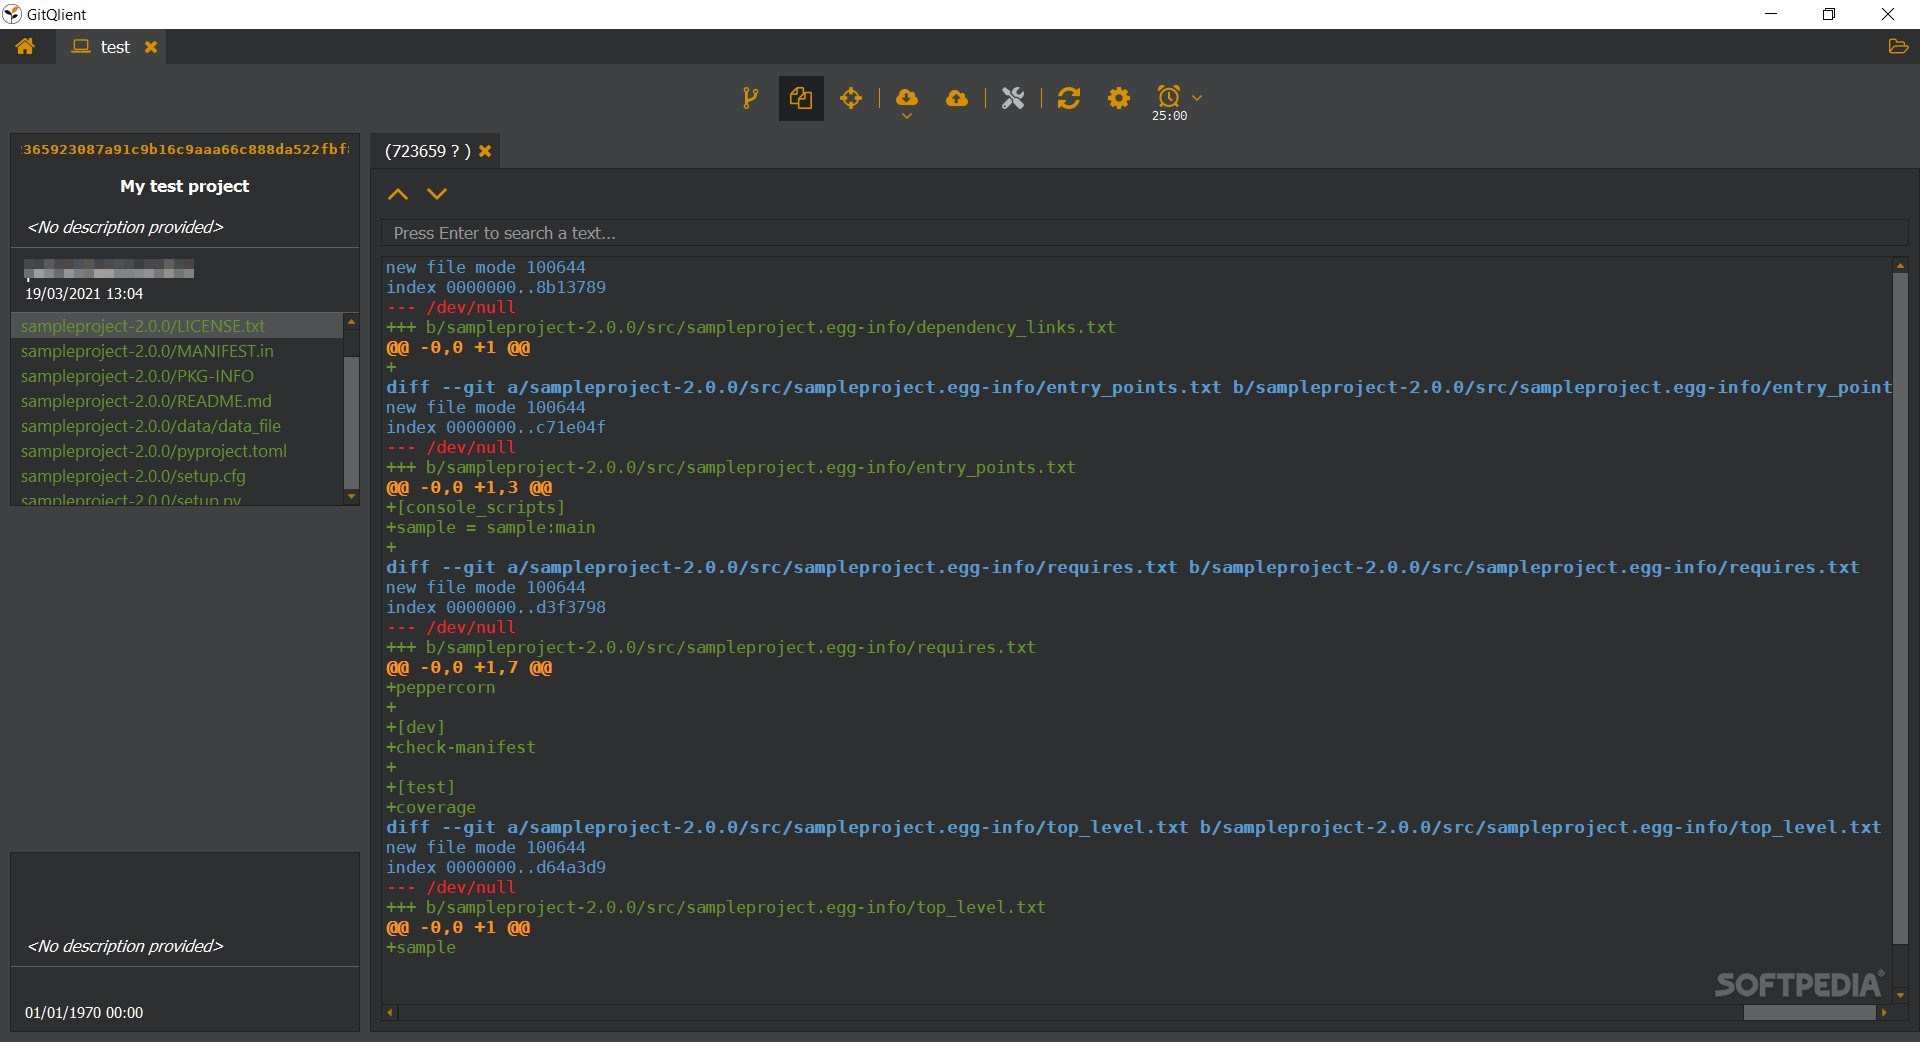
Task: Click the date 01/01/1970 00:00
Action: (84, 1013)
